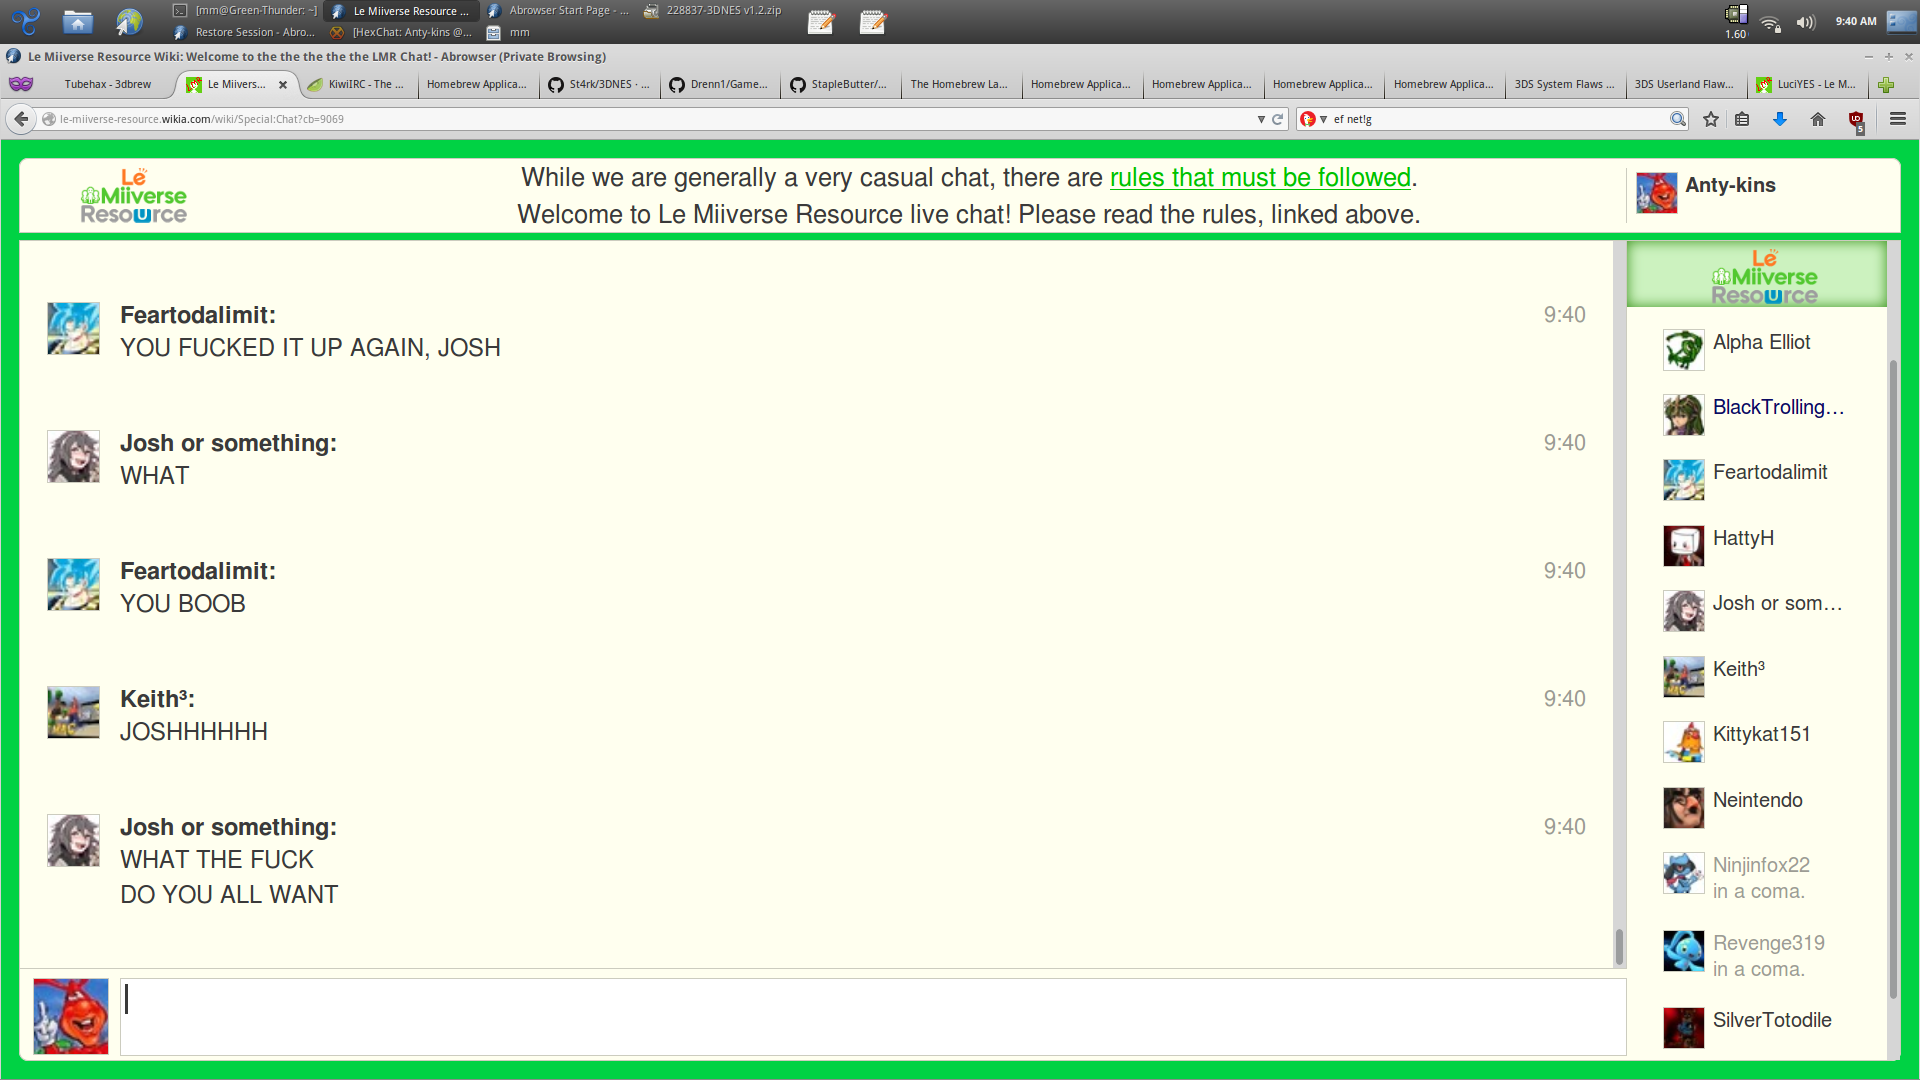Open a new tab with the green plus
Viewport: 1920px width, 1080px height.
click(1886, 85)
